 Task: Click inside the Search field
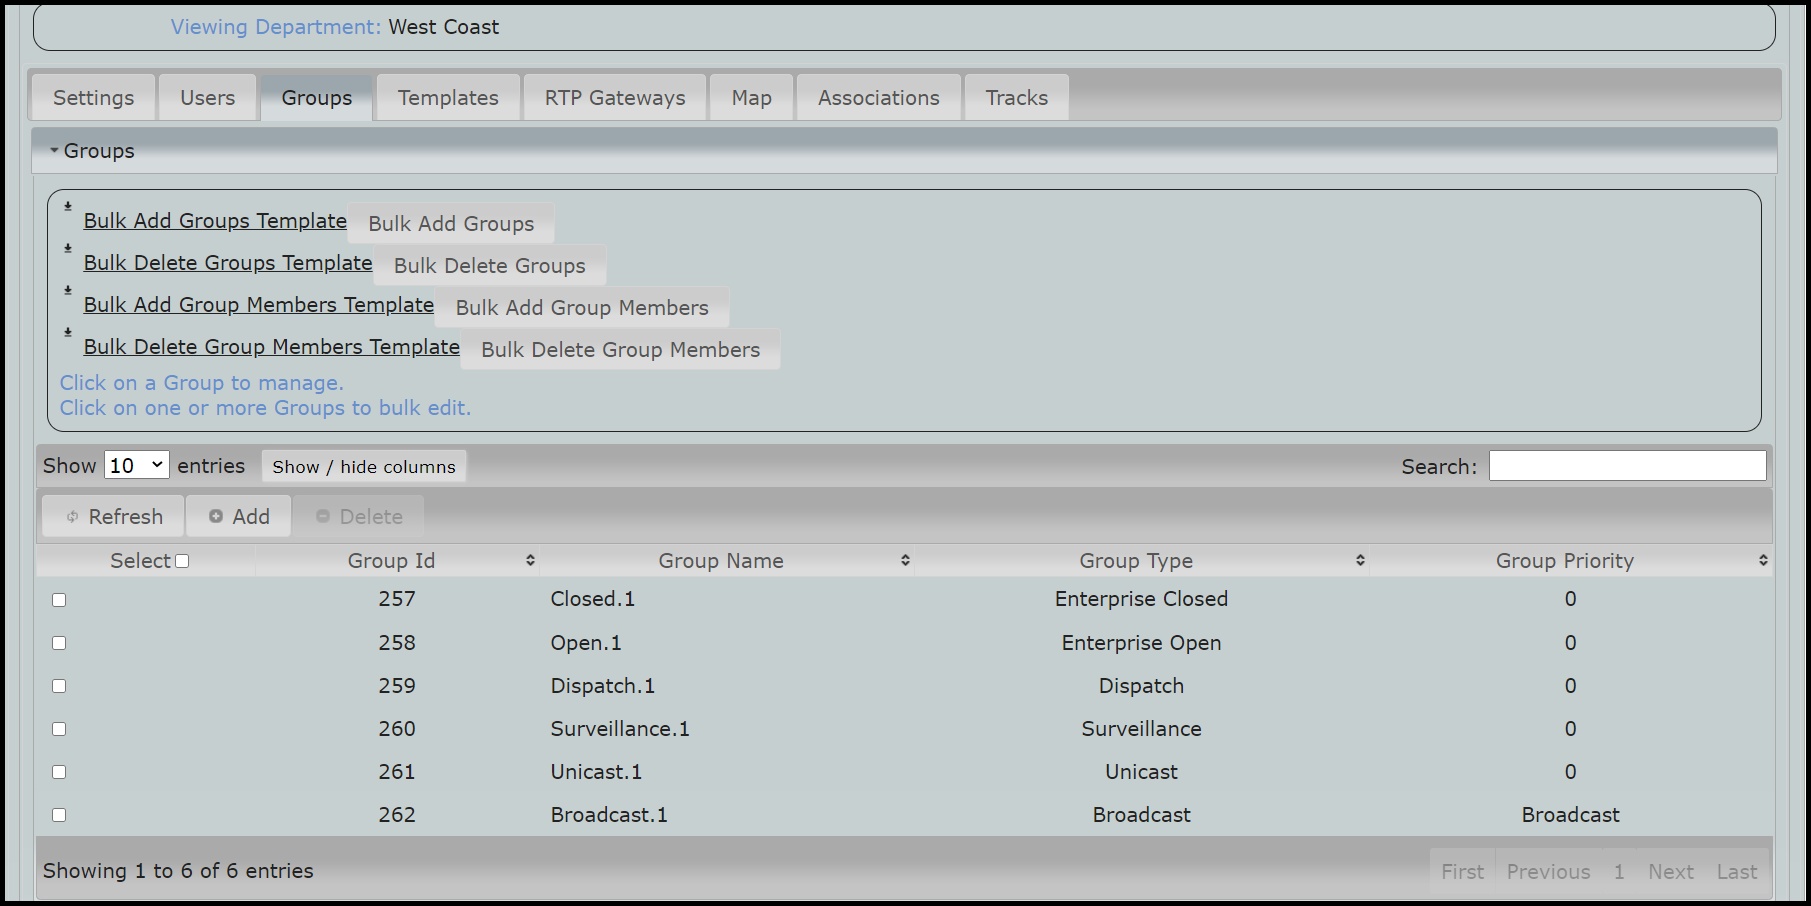(x=1628, y=465)
